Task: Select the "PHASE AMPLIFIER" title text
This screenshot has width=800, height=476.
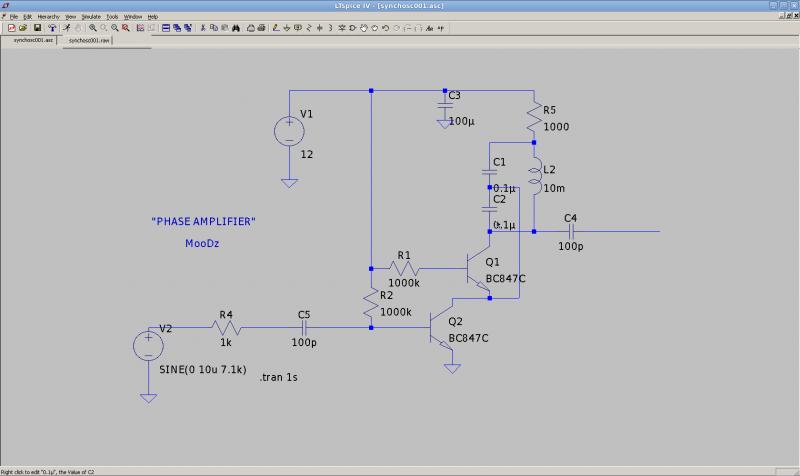Action: 203,221
